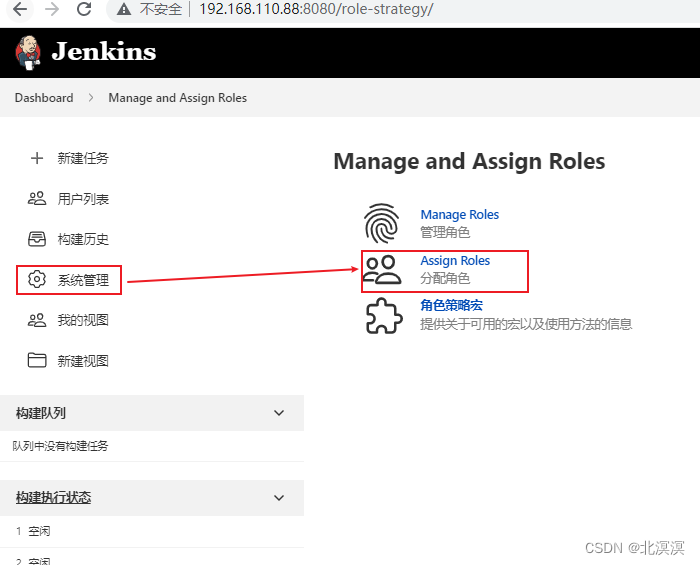Open 新建视图 sidebar item
The width and height of the screenshot is (700, 565).
click(83, 361)
